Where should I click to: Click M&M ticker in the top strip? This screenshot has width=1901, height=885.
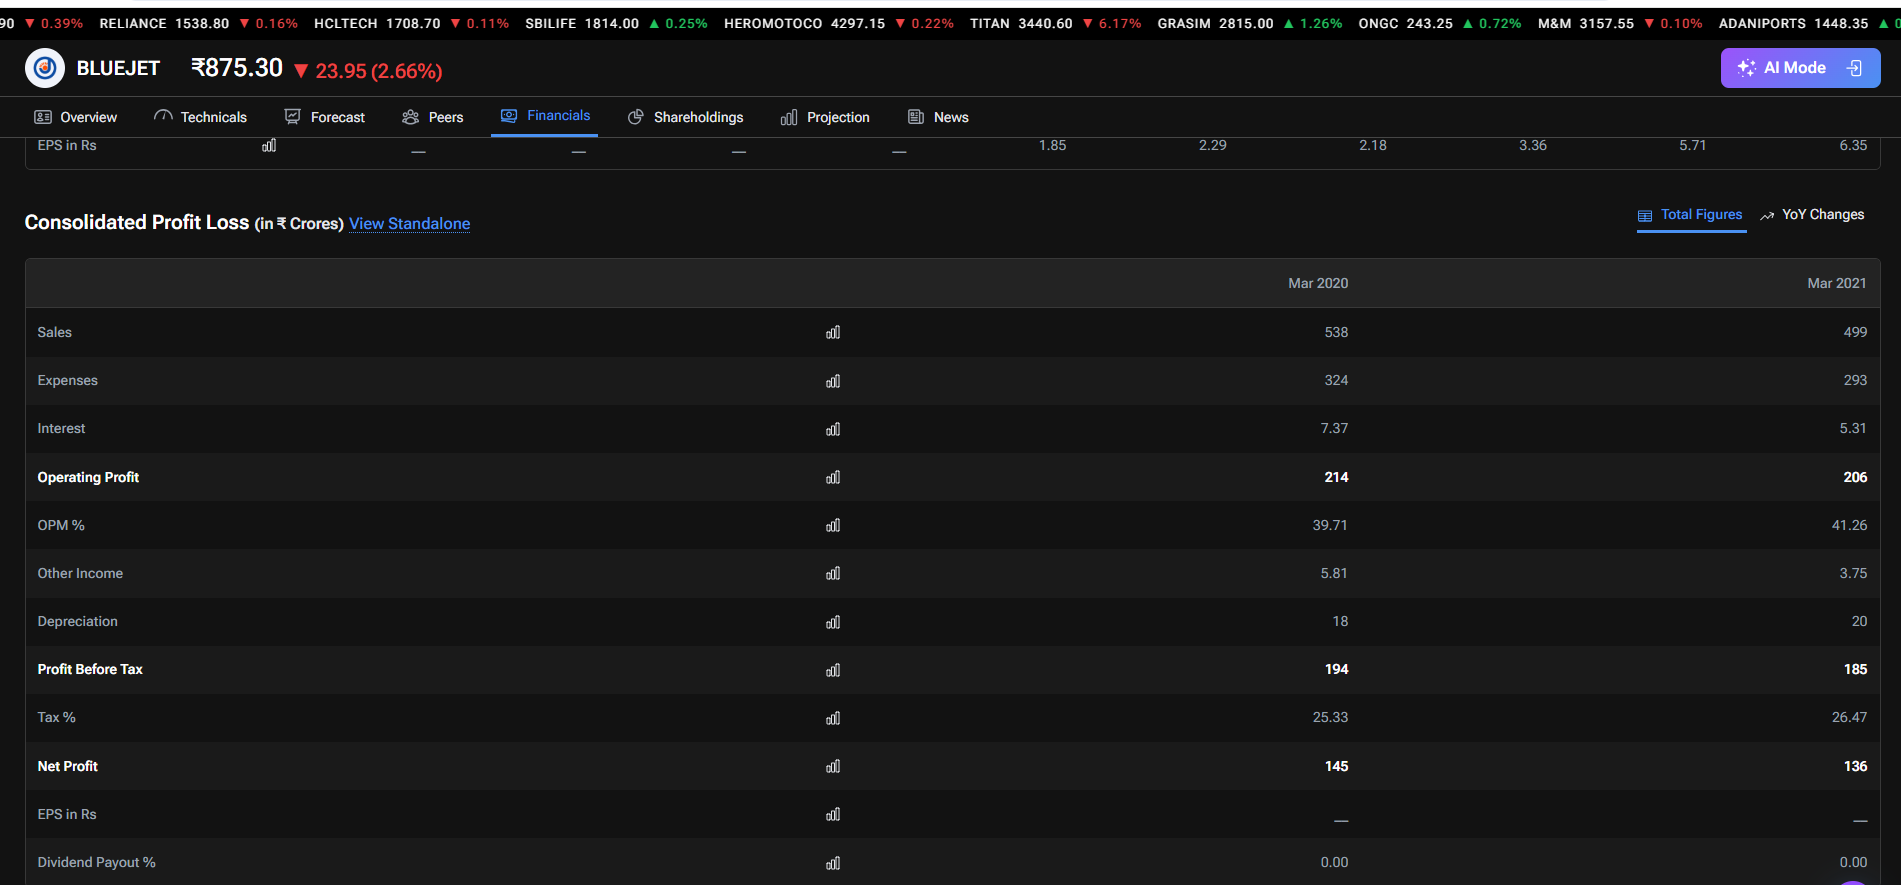(x=1620, y=23)
